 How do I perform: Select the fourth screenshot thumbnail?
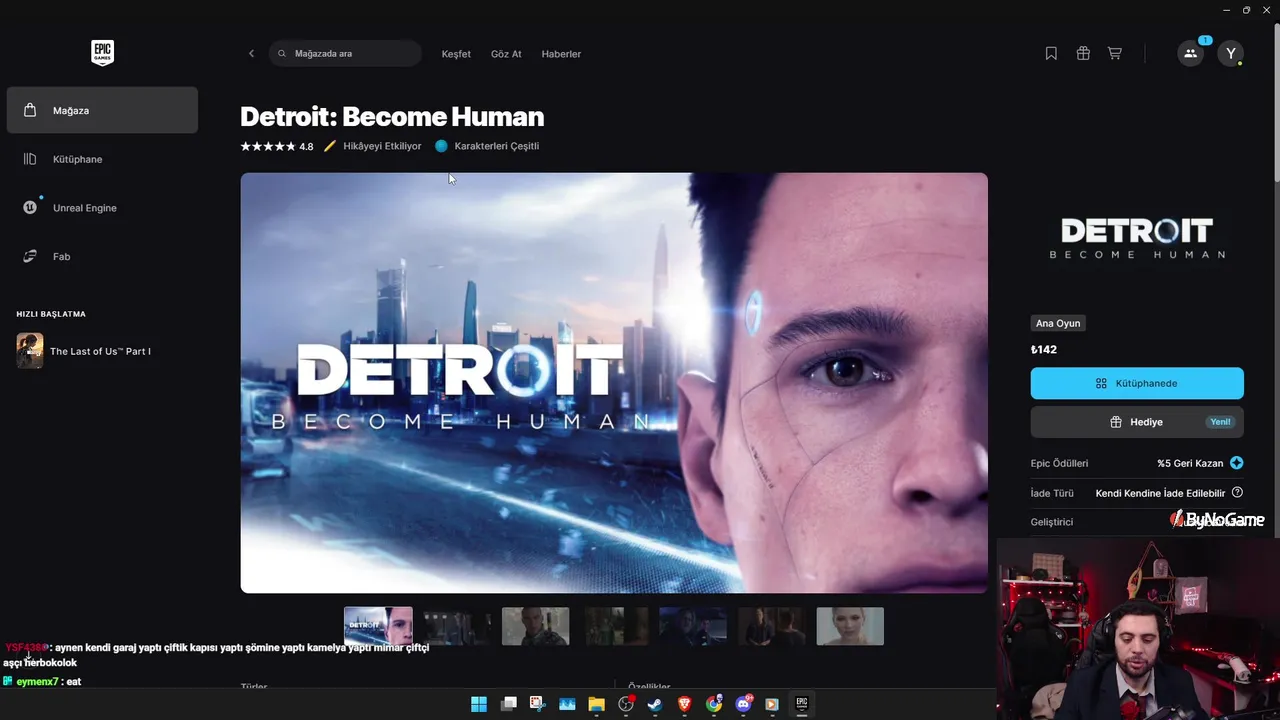click(x=614, y=626)
